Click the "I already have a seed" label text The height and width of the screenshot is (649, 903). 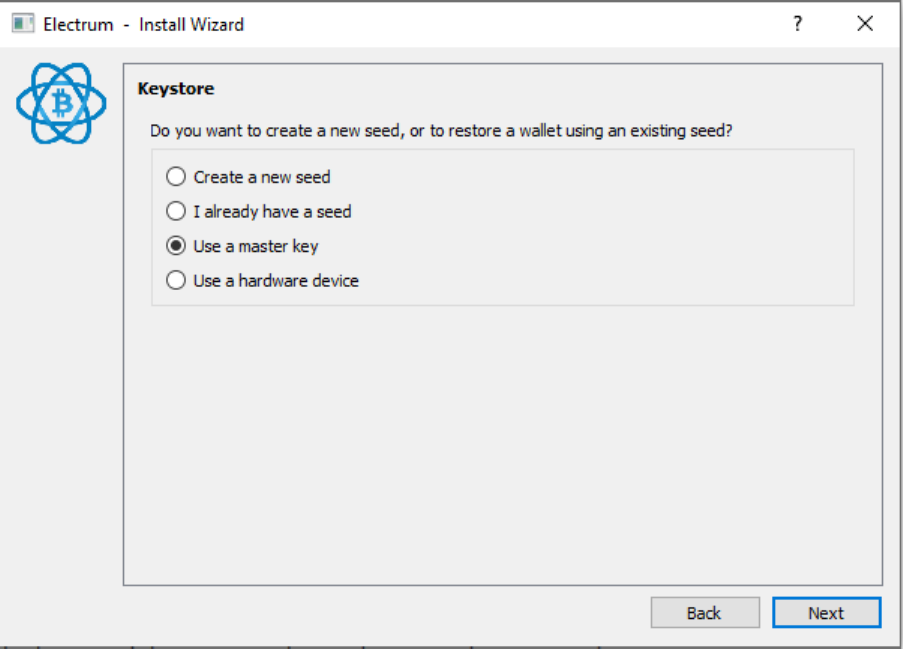[x=272, y=212]
